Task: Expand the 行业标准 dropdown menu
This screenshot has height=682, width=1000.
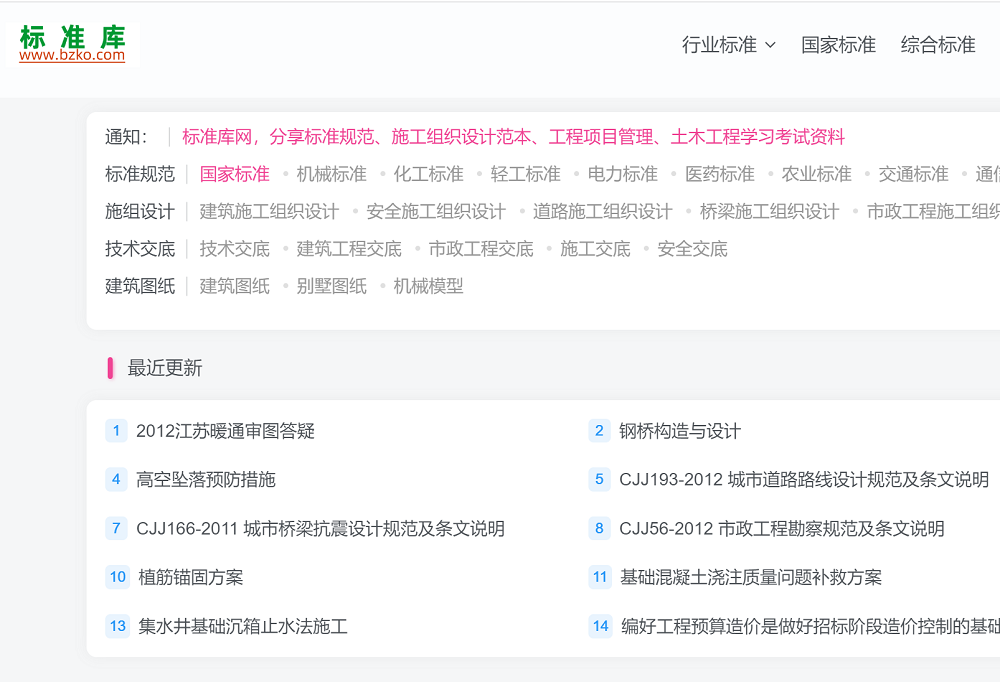Action: 728,45
